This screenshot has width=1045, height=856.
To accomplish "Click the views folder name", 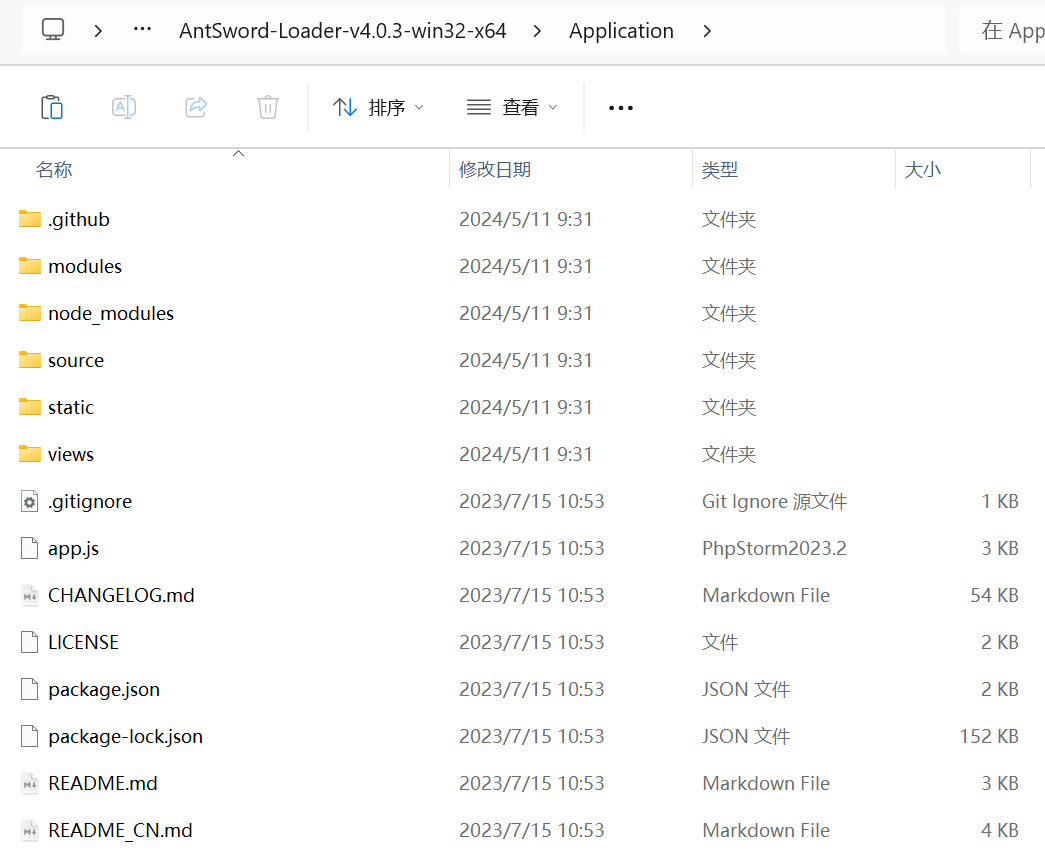I will pyautogui.click(x=71, y=455).
